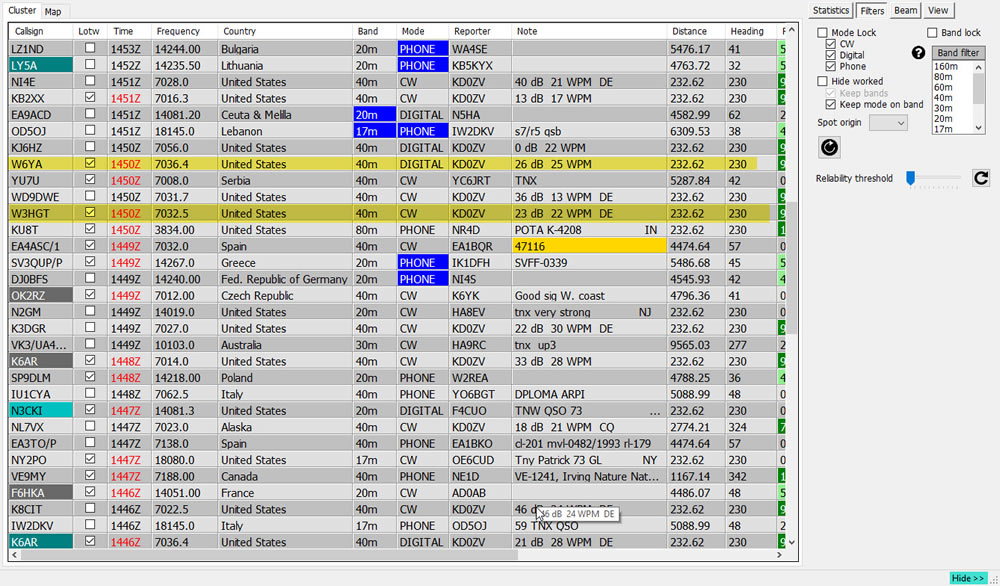The width and height of the screenshot is (1000, 586).
Task: Click the Lebanon country cell
Action: point(284,131)
